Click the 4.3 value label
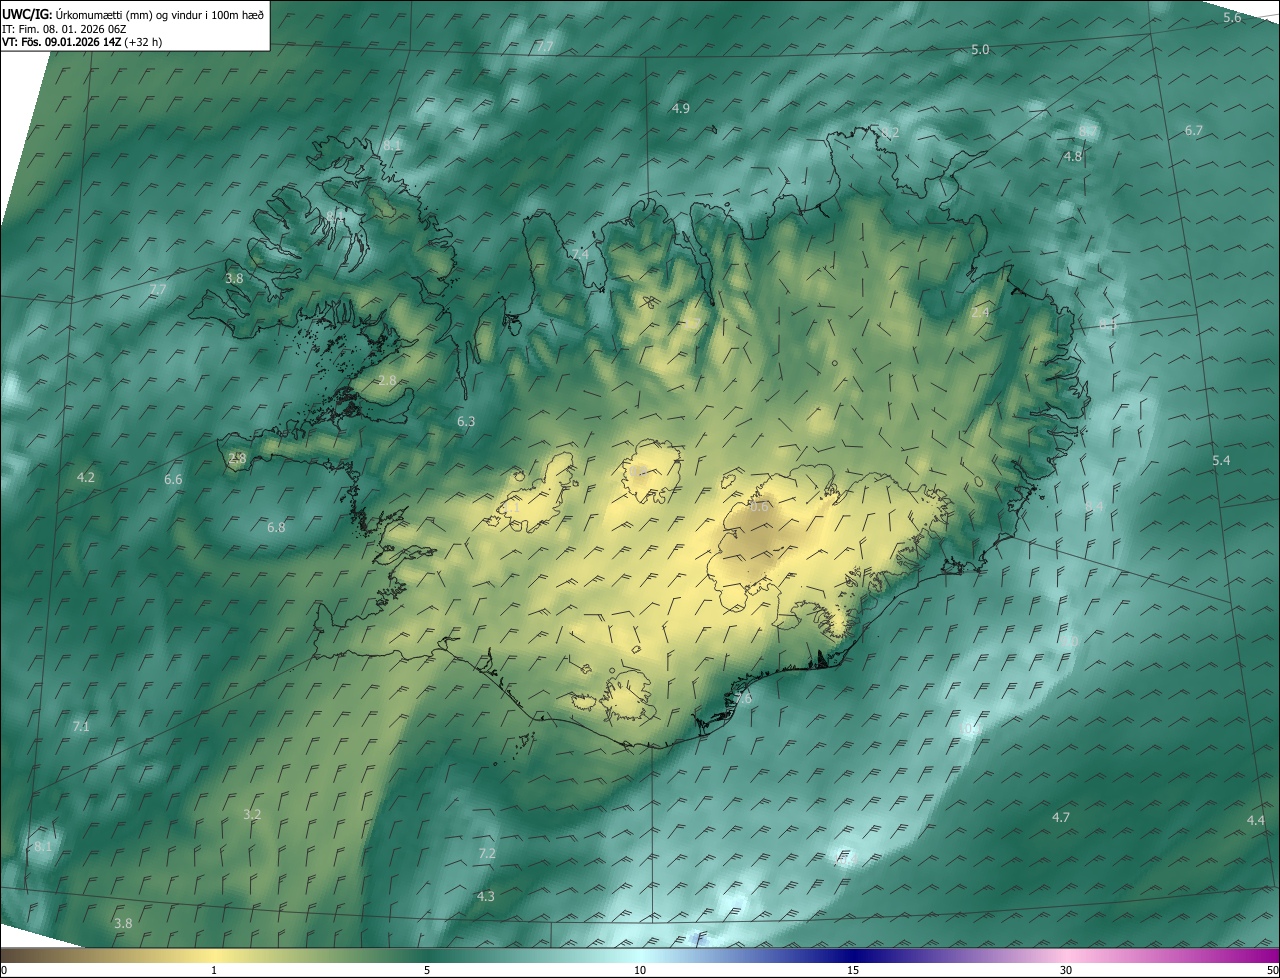Screen dimensions: 1280x978 tap(486, 897)
